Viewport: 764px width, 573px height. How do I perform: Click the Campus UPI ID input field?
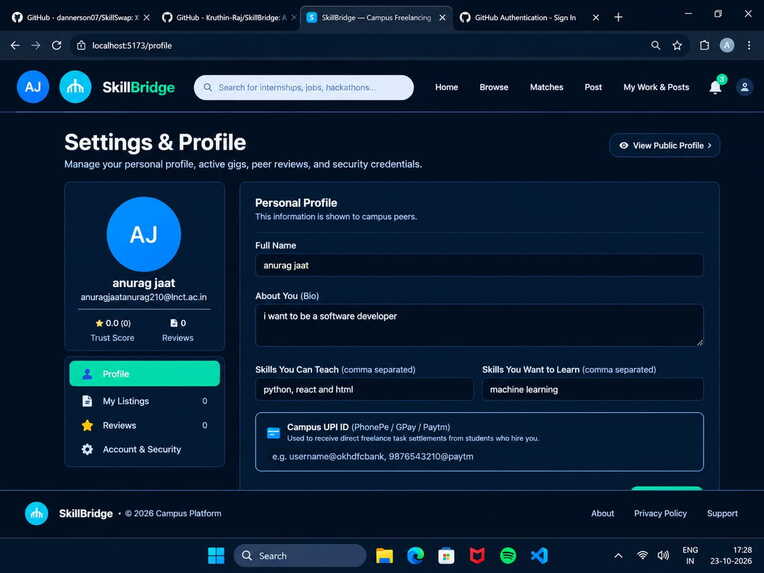point(479,457)
